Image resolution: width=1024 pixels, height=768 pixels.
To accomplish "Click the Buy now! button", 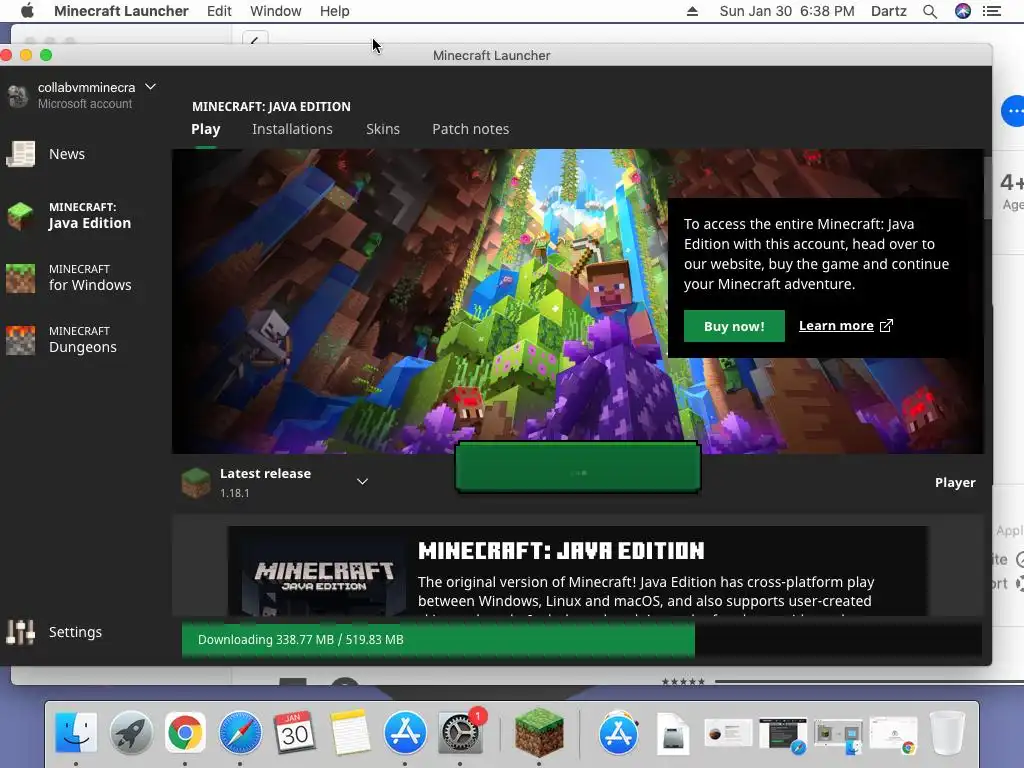I will point(734,326).
